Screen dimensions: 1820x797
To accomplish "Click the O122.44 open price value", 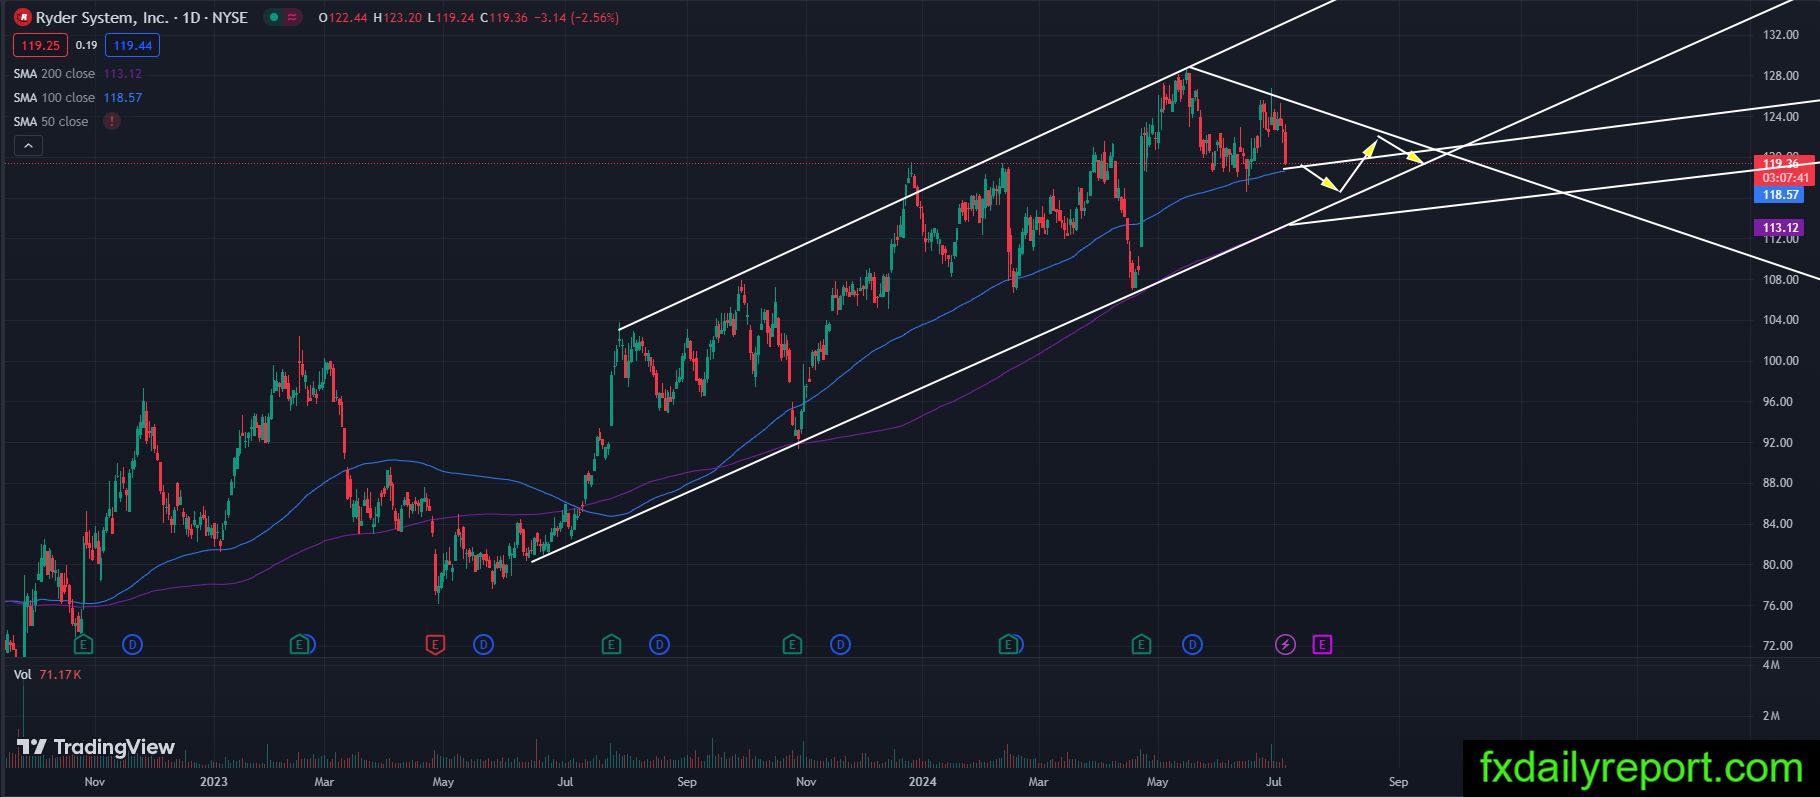I will point(343,18).
